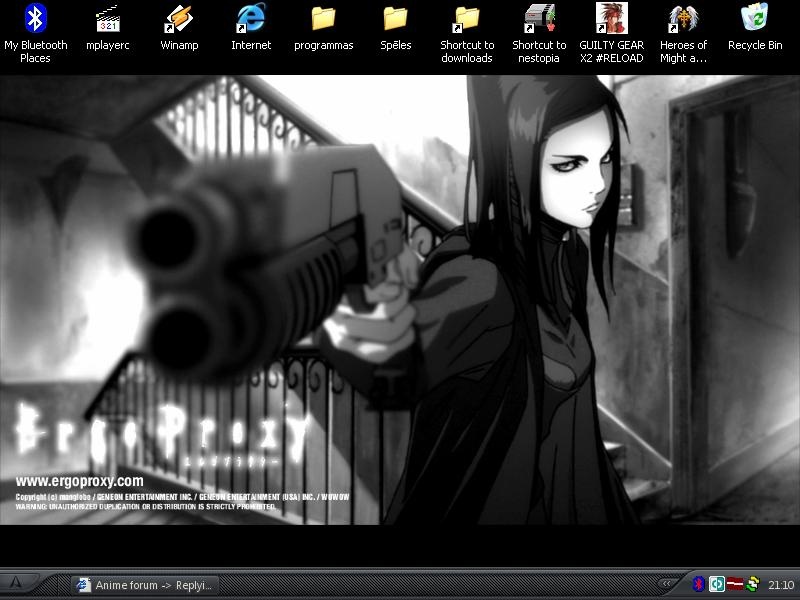
Task: Select the GUILTY GEAR X2 #RELOAD icon
Action: 611,33
